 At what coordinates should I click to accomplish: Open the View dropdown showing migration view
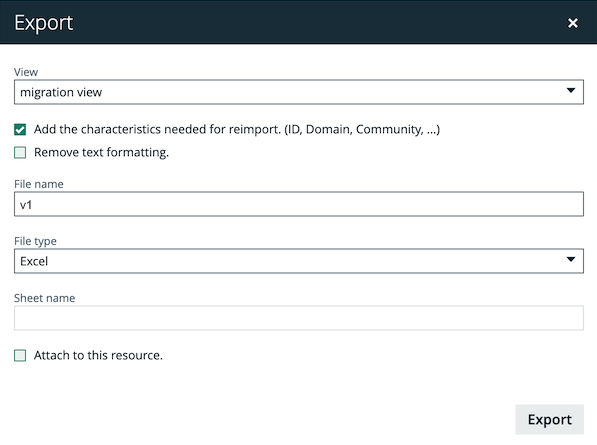(x=298, y=92)
